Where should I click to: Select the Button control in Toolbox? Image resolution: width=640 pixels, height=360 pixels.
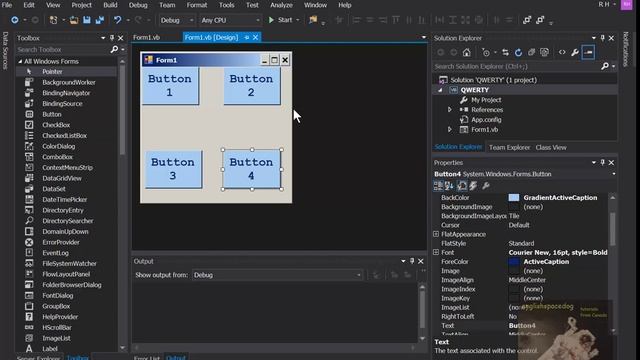(x=51, y=114)
